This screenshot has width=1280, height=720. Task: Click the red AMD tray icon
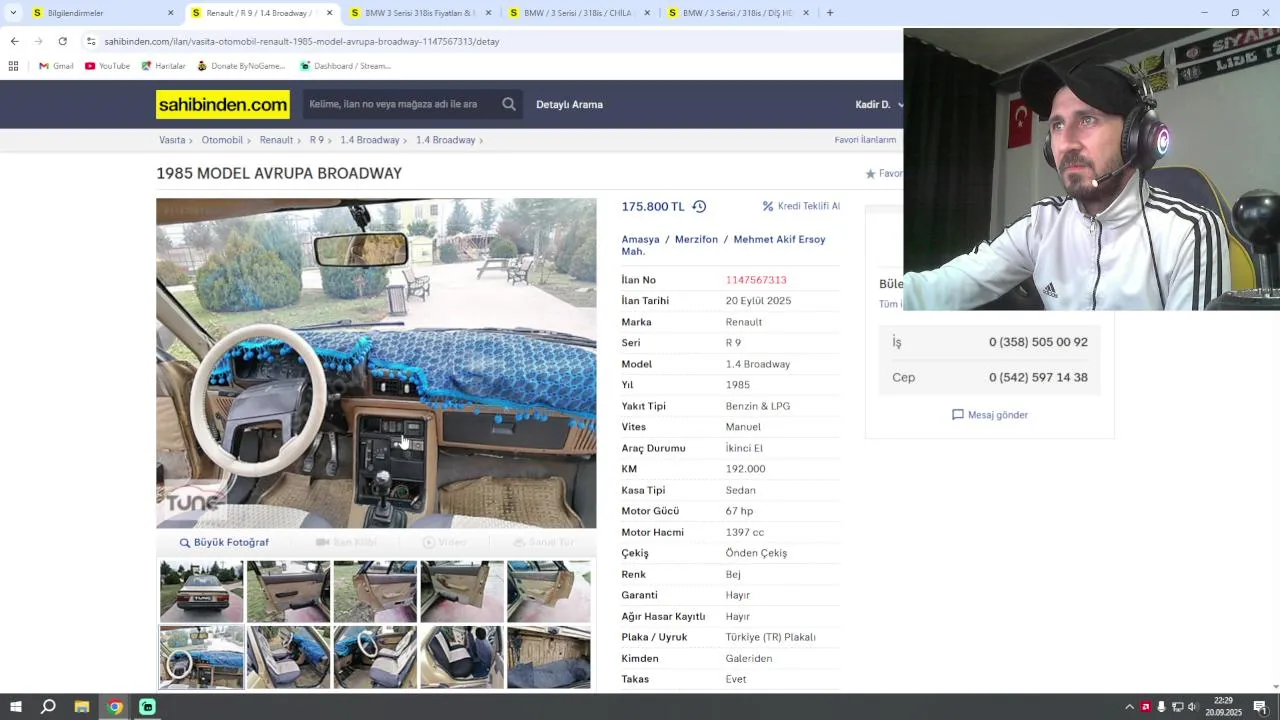click(1146, 707)
